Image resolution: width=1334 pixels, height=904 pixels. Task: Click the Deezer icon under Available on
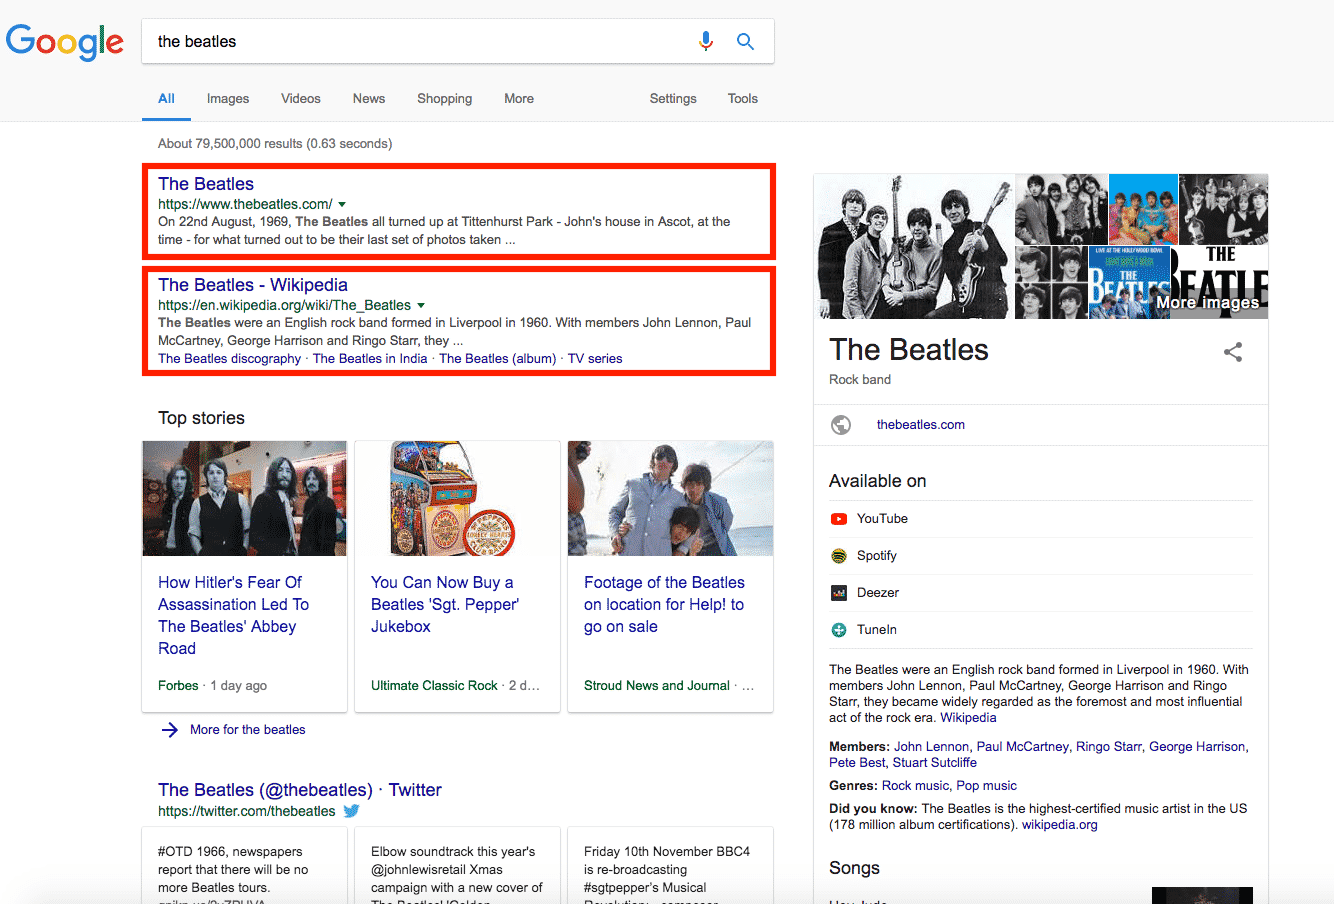[x=839, y=593]
